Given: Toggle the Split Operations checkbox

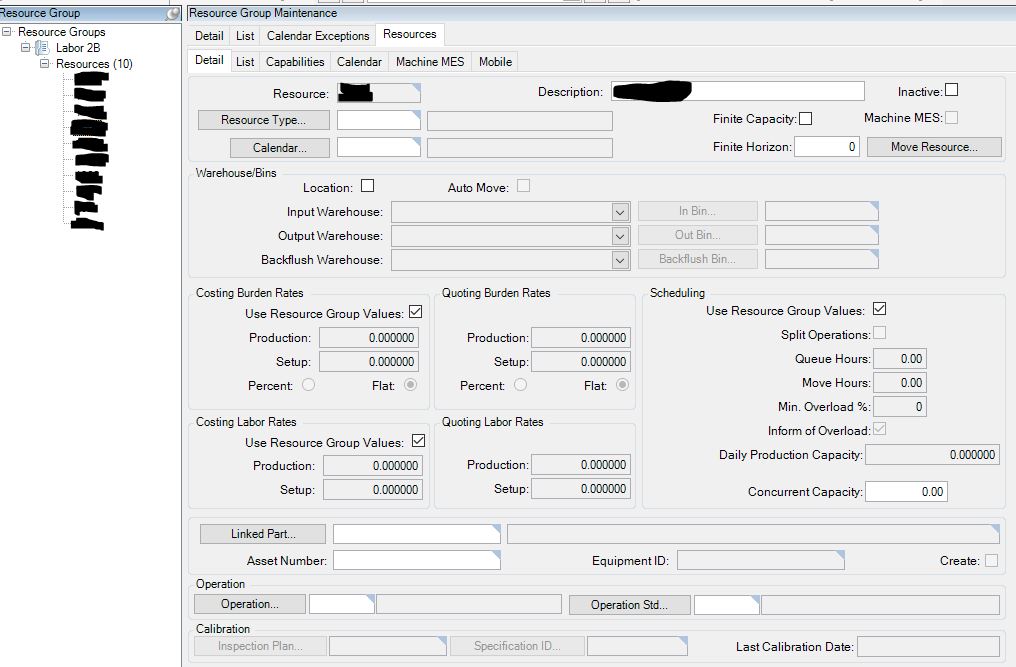Looking at the screenshot, I should click(x=879, y=333).
